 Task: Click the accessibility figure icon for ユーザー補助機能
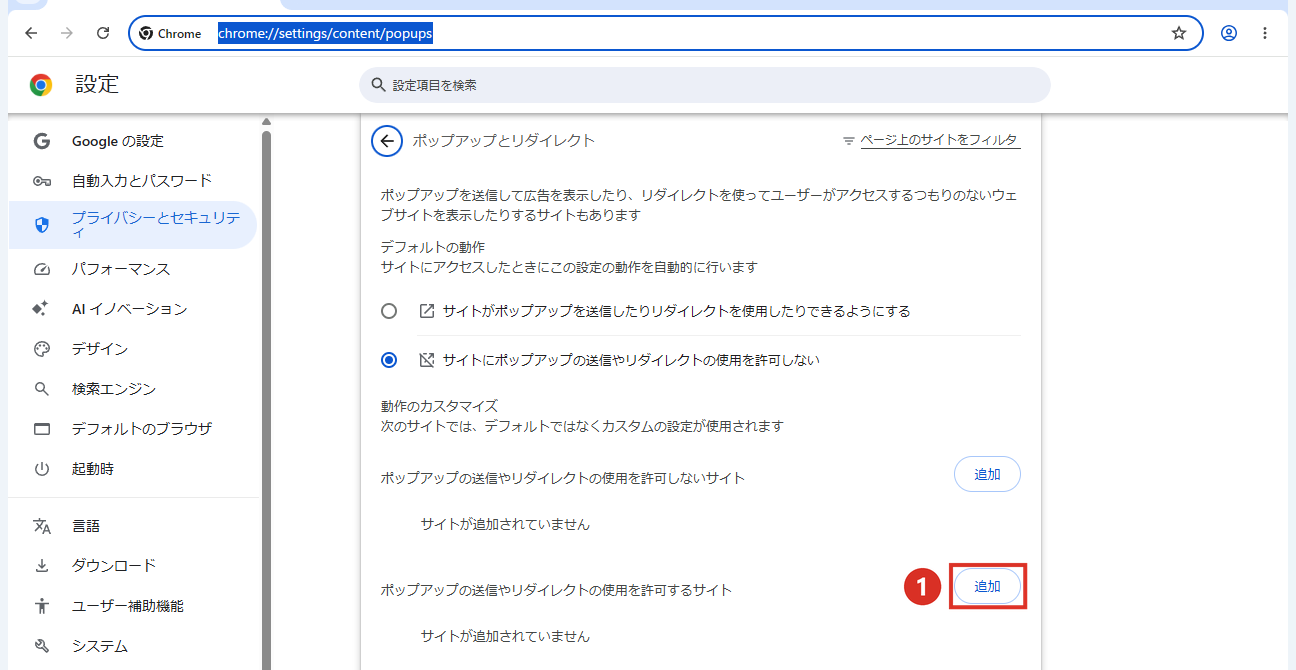click(41, 606)
